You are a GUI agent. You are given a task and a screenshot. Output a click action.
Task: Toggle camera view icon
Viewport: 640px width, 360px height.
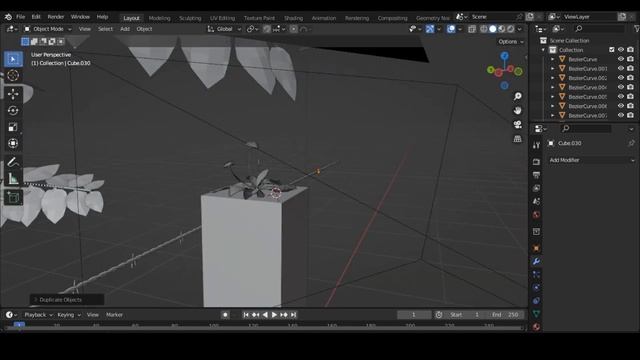tap(518, 124)
